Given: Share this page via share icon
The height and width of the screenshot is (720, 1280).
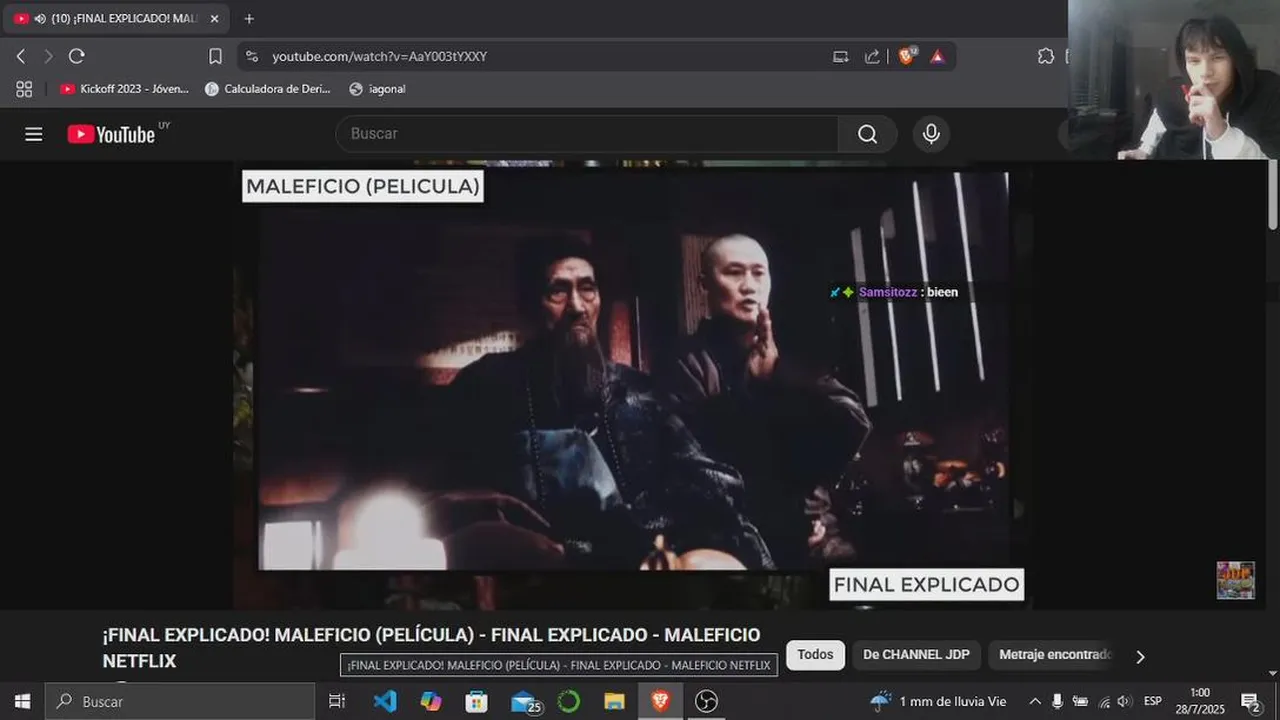Looking at the screenshot, I should pyautogui.click(x=872, y=56).
